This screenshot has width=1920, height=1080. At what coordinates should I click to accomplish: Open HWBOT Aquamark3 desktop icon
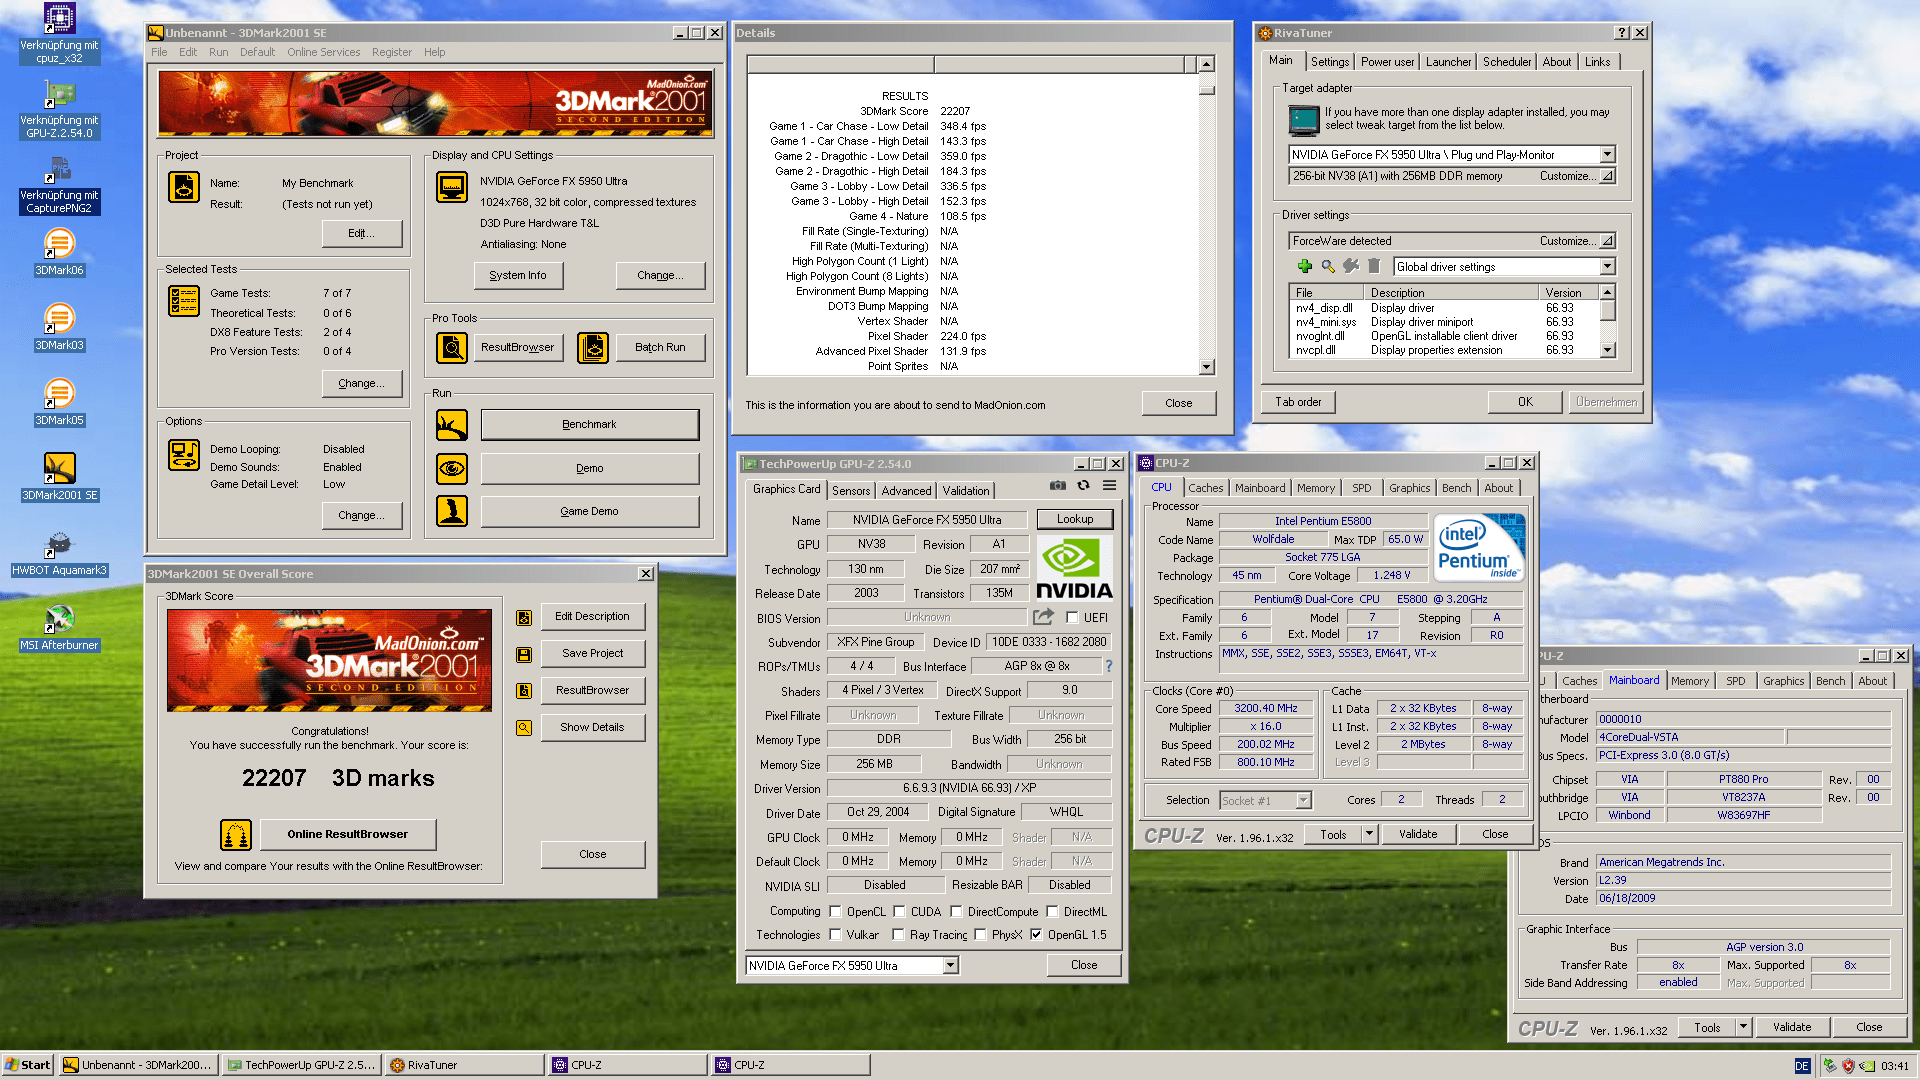point(59,552)
